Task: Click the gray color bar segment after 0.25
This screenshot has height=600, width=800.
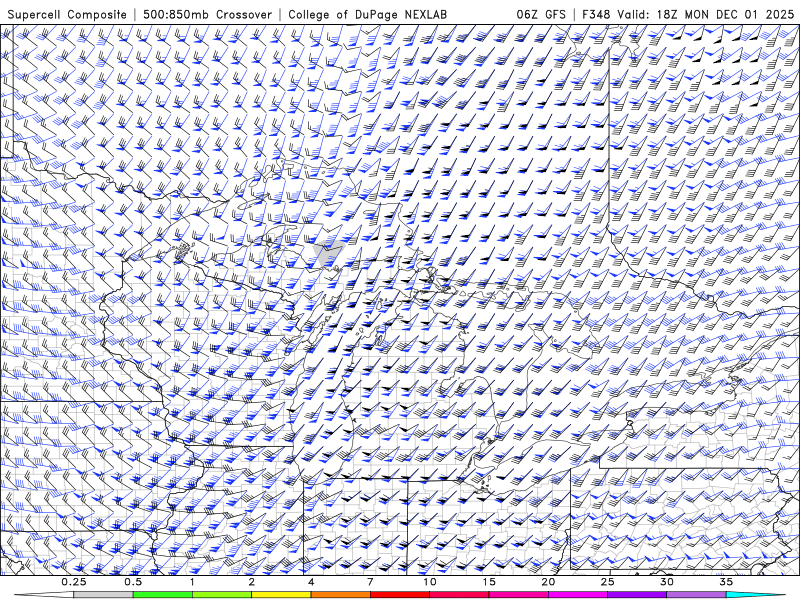Action: [x=103, y=595]
